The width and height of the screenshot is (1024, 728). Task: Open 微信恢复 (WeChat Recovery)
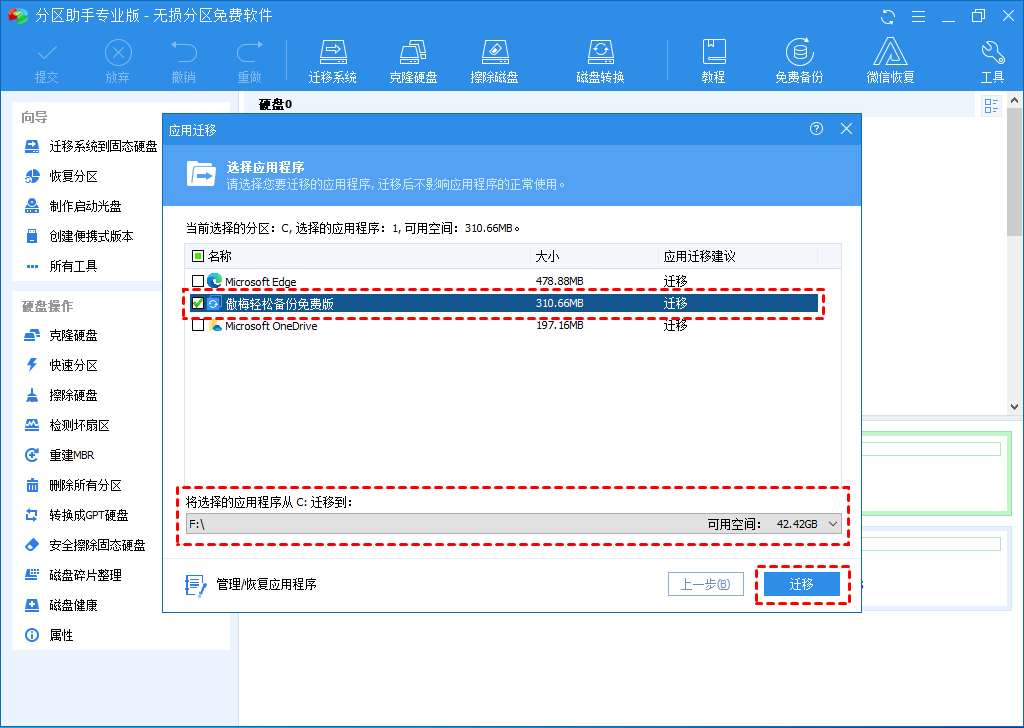889,60
